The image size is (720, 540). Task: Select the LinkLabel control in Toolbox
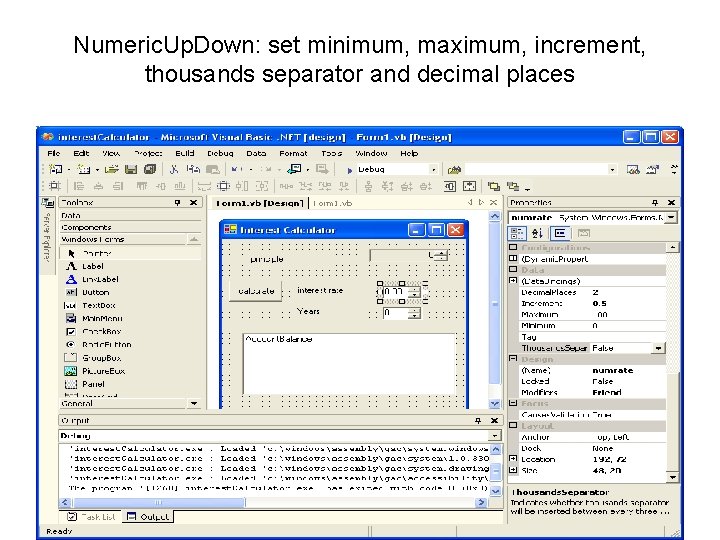130,279
